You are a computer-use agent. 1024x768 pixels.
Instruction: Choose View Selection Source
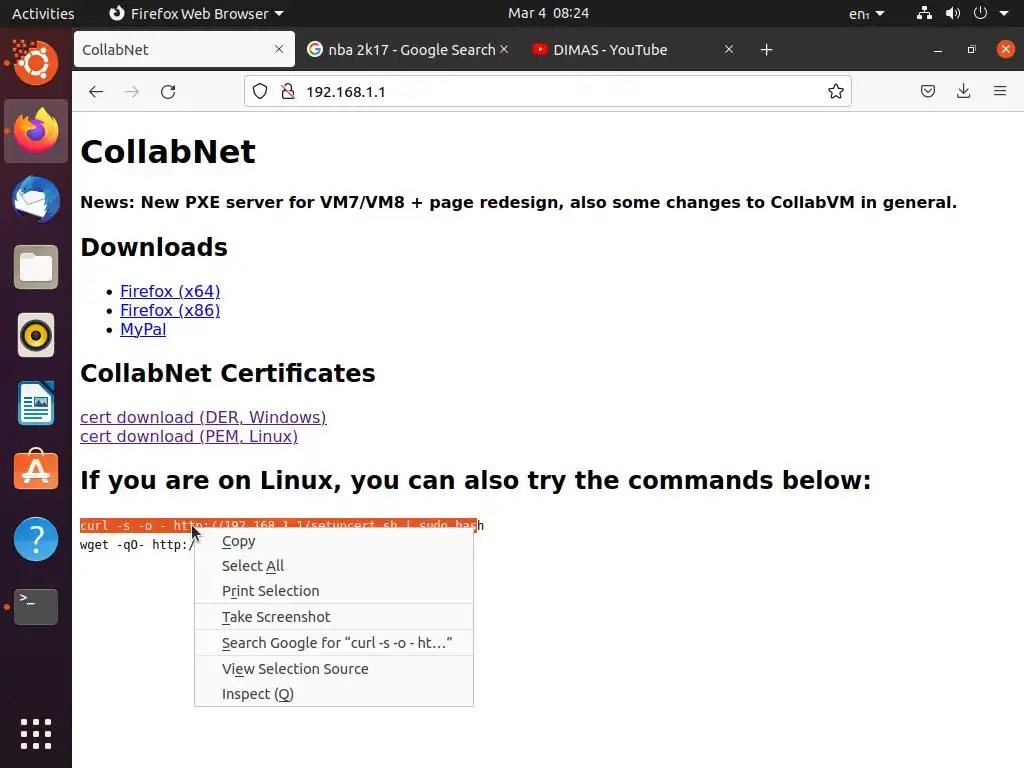pos(334,669)
